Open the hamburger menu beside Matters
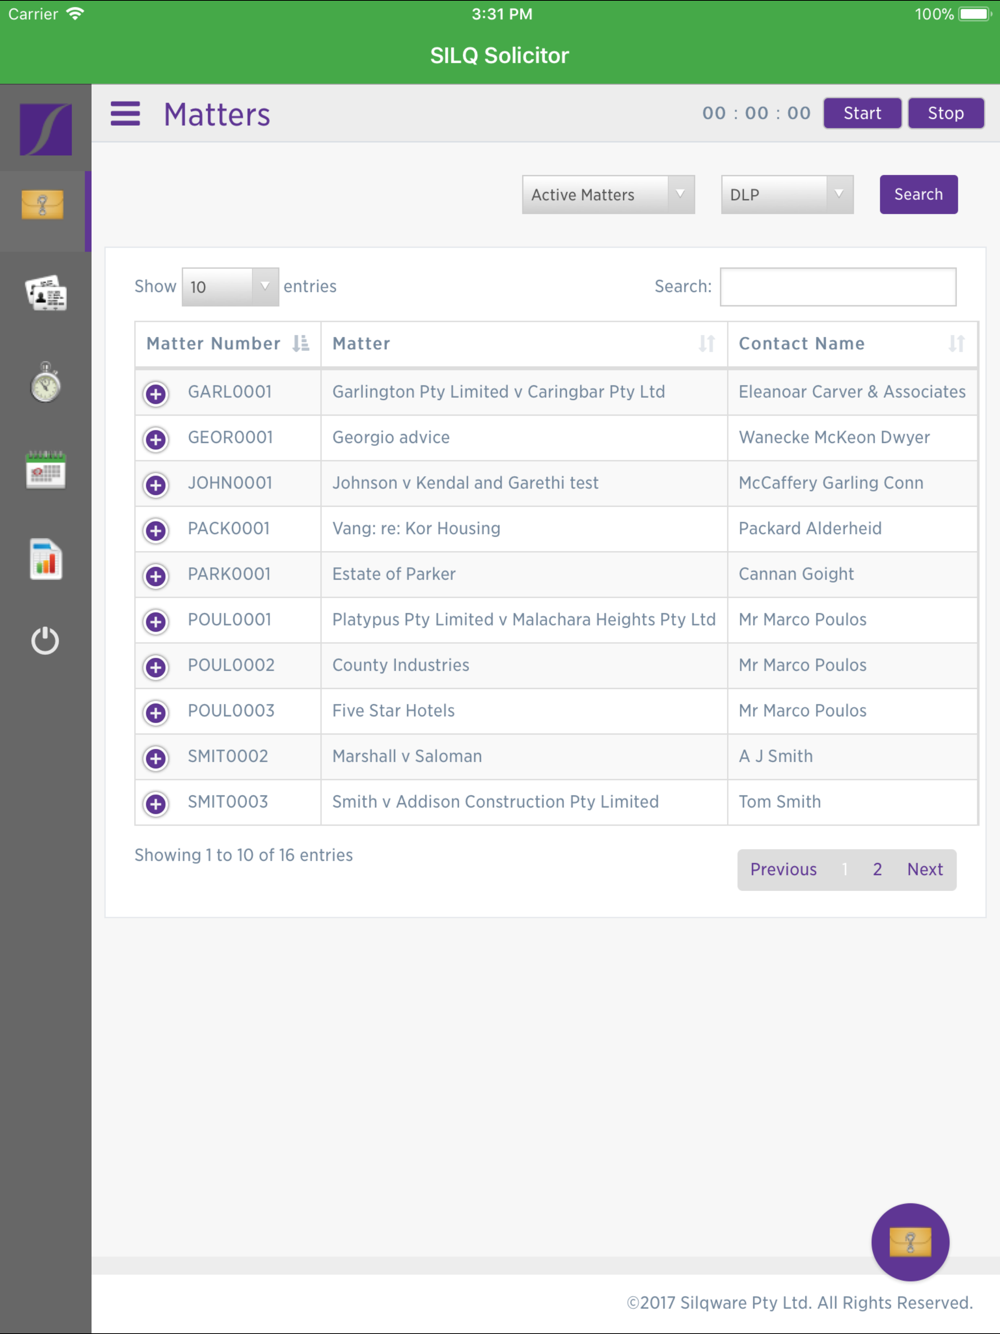The width and height of the screenshot is (1000, 1334). click(x=125, y=114)
